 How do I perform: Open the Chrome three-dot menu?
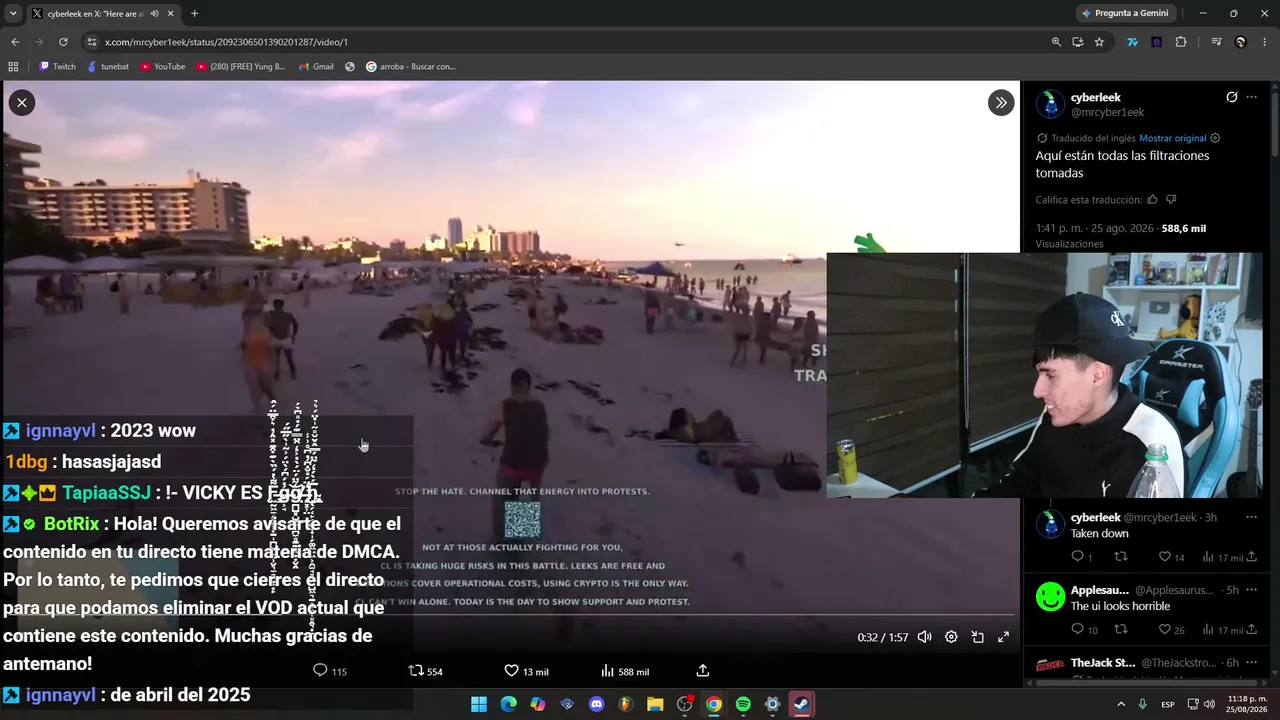pos(1265,42)
